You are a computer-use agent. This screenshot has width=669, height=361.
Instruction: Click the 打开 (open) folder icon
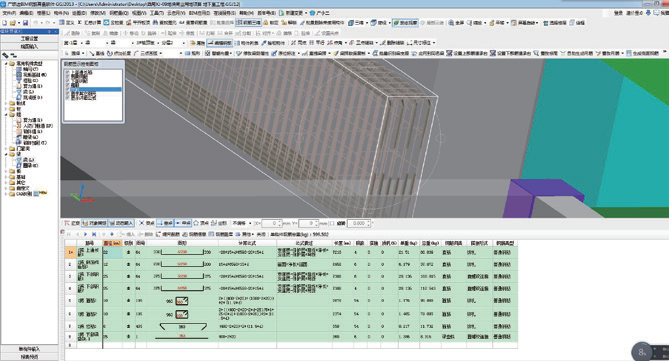click(x=13, y=23)
